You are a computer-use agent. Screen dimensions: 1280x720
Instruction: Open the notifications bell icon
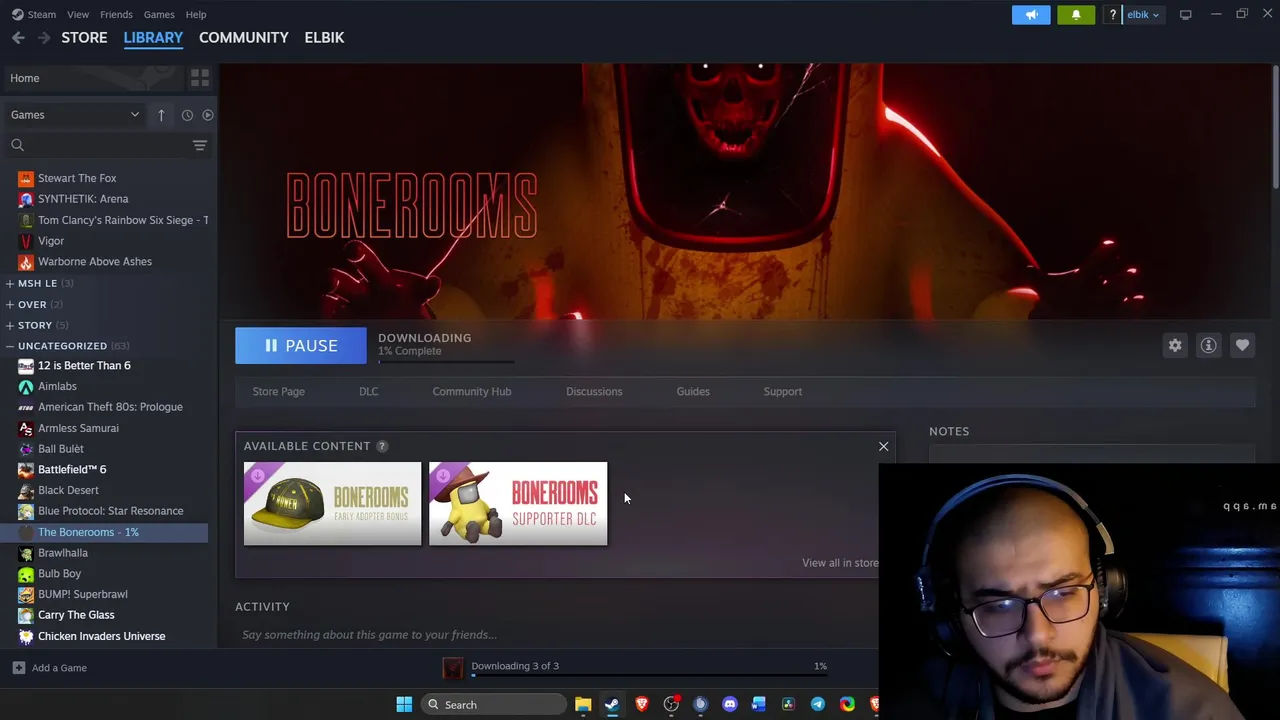(1076, 15)
